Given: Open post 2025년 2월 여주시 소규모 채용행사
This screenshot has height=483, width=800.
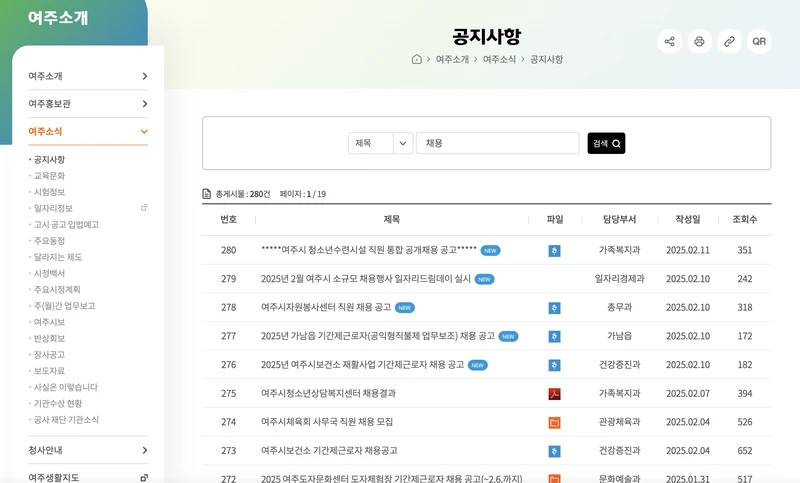Looking at the screenshot, I should [366, 278].
